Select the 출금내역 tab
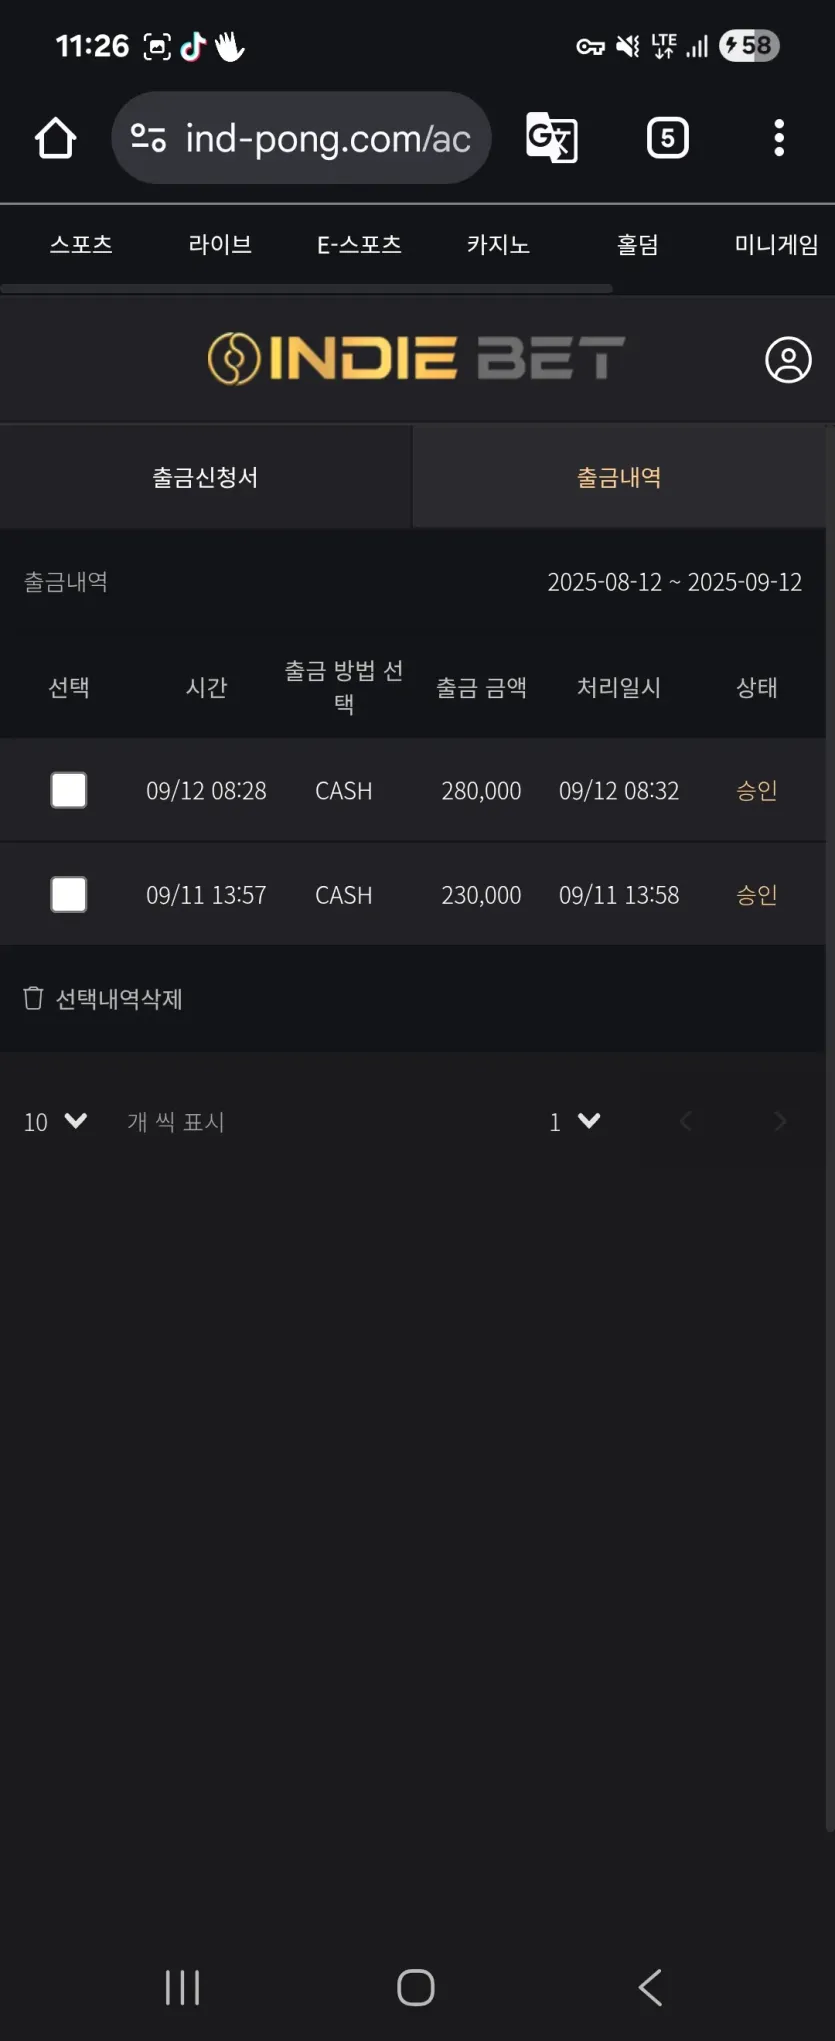This screenshot has width=835, height=2041. point(619,477)
